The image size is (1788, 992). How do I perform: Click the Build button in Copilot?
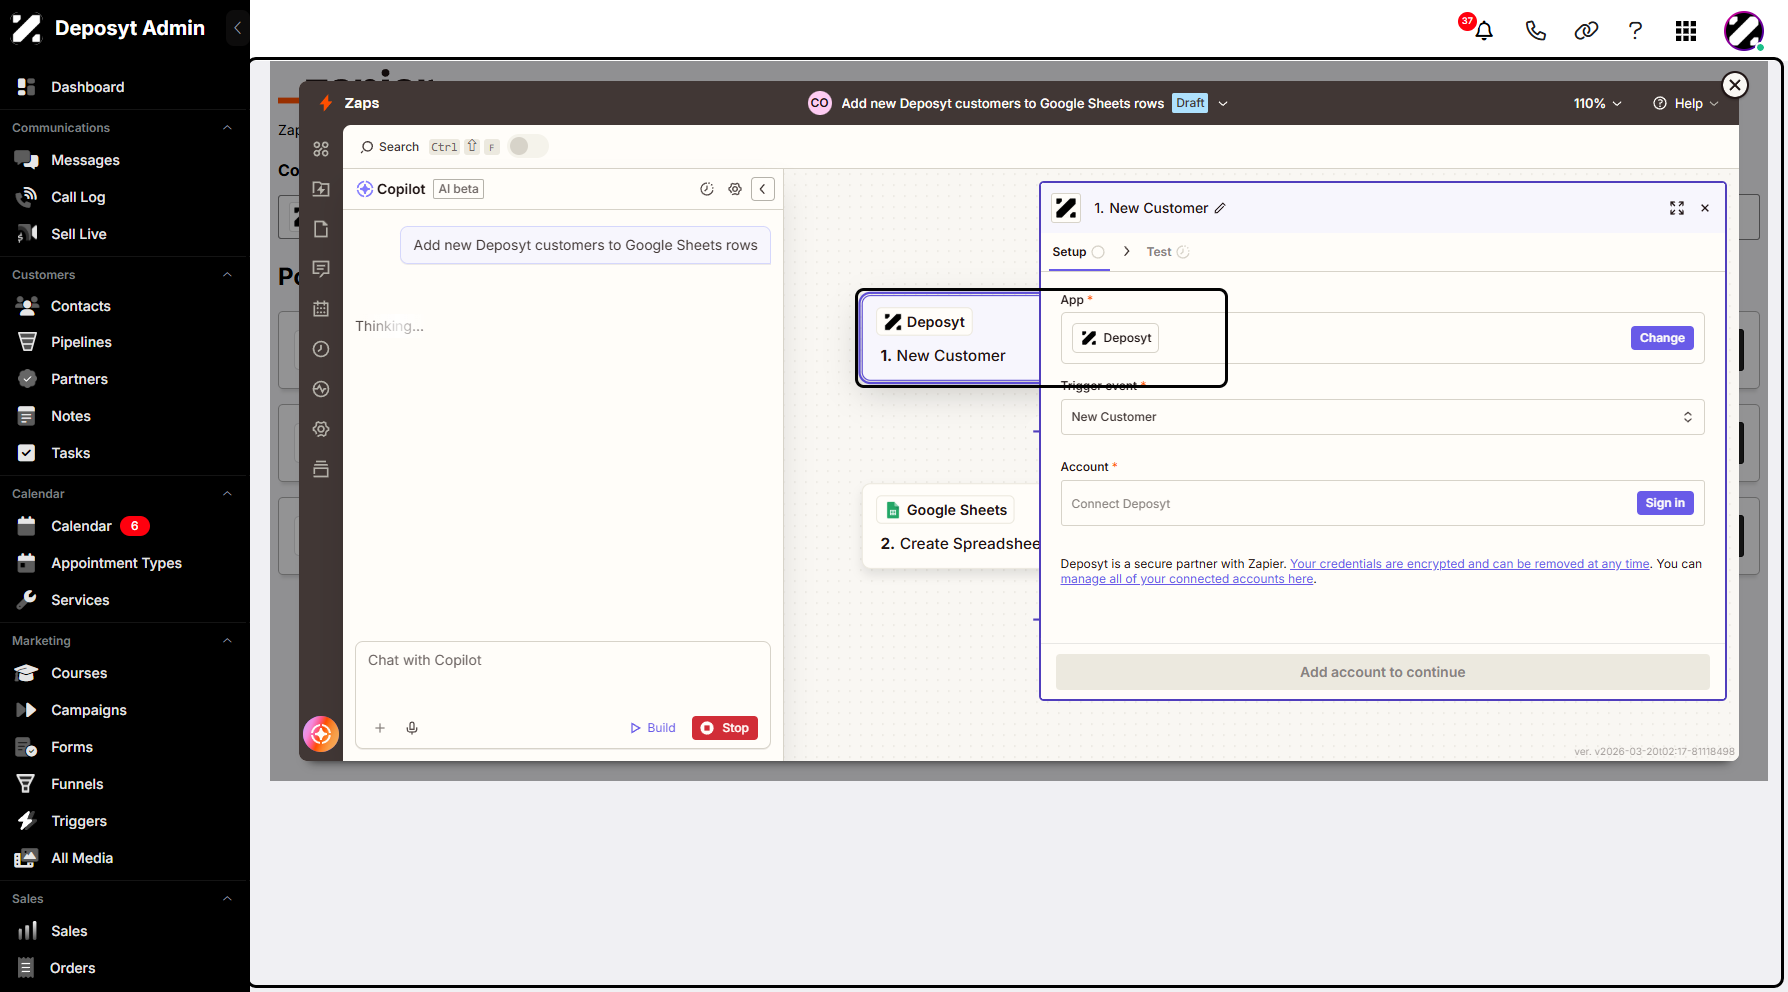coord(653,728)
